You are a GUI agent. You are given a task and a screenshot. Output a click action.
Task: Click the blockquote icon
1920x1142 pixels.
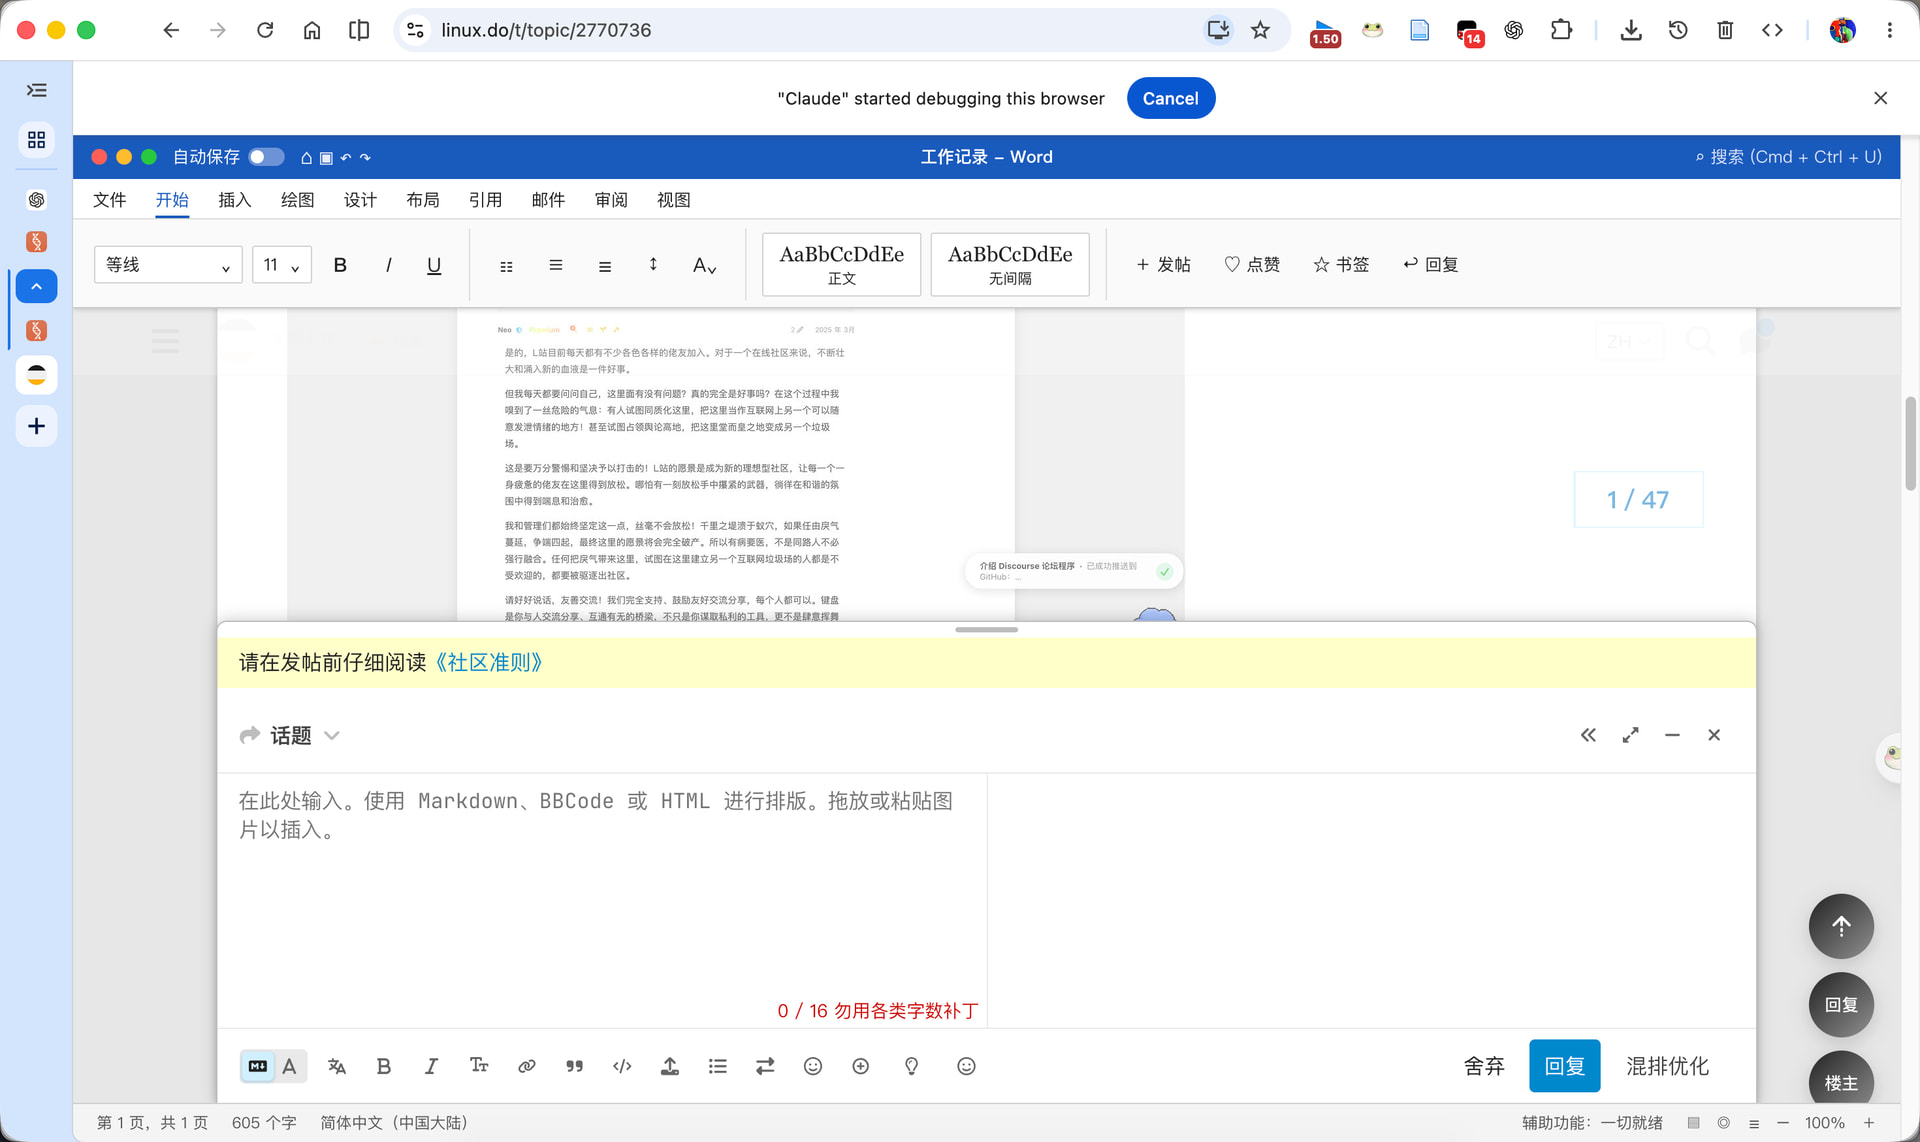[x=575, y=1066]
